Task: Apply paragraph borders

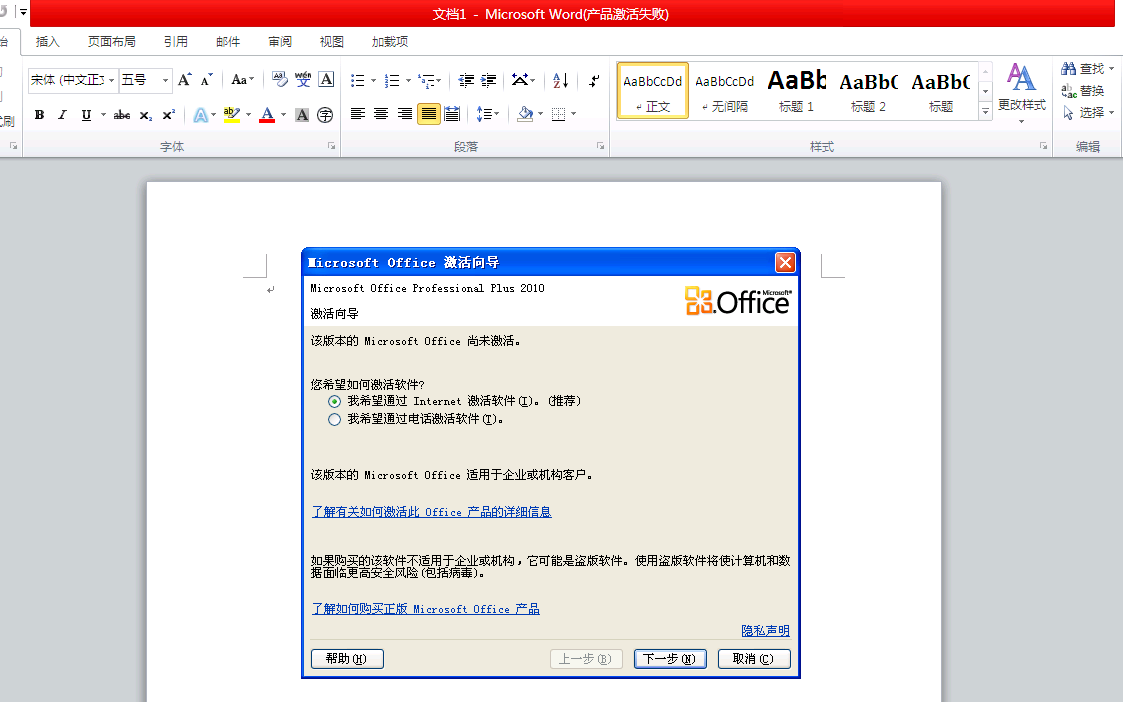Action: coord(559,114)
